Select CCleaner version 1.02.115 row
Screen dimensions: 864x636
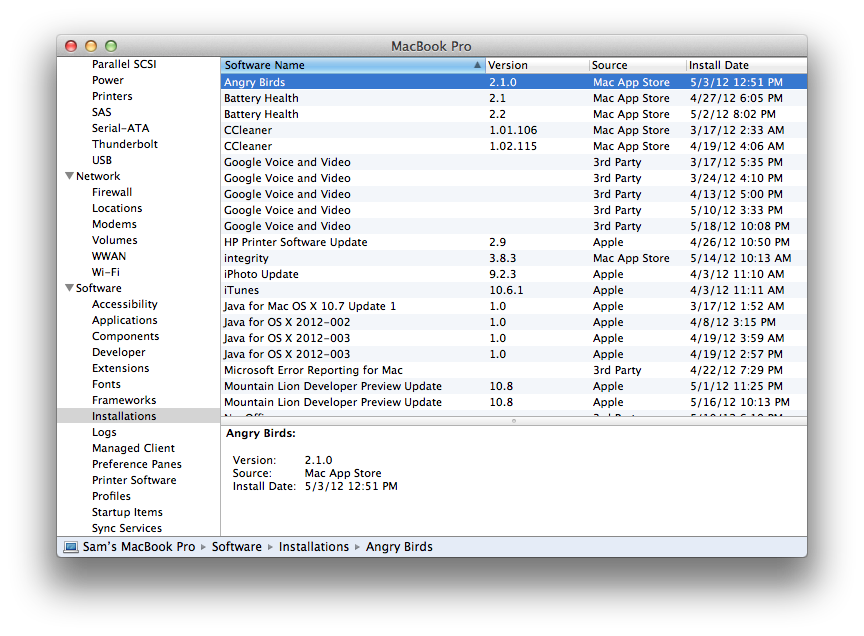[514, 145]
